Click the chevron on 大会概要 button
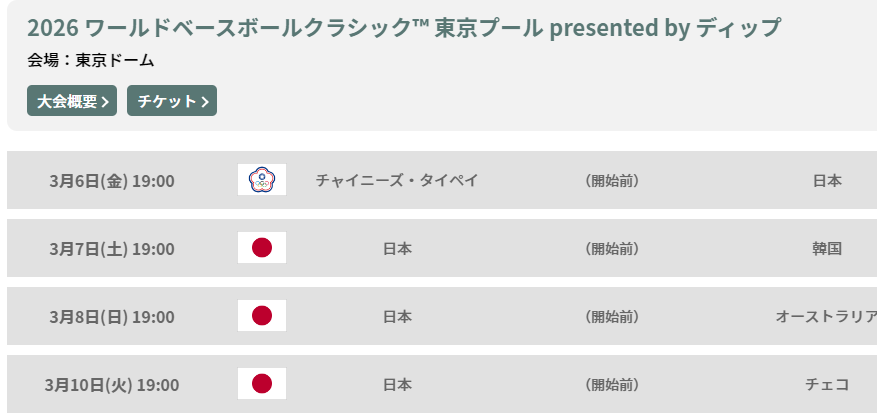 pyautogui.click(x=105, y=102)
